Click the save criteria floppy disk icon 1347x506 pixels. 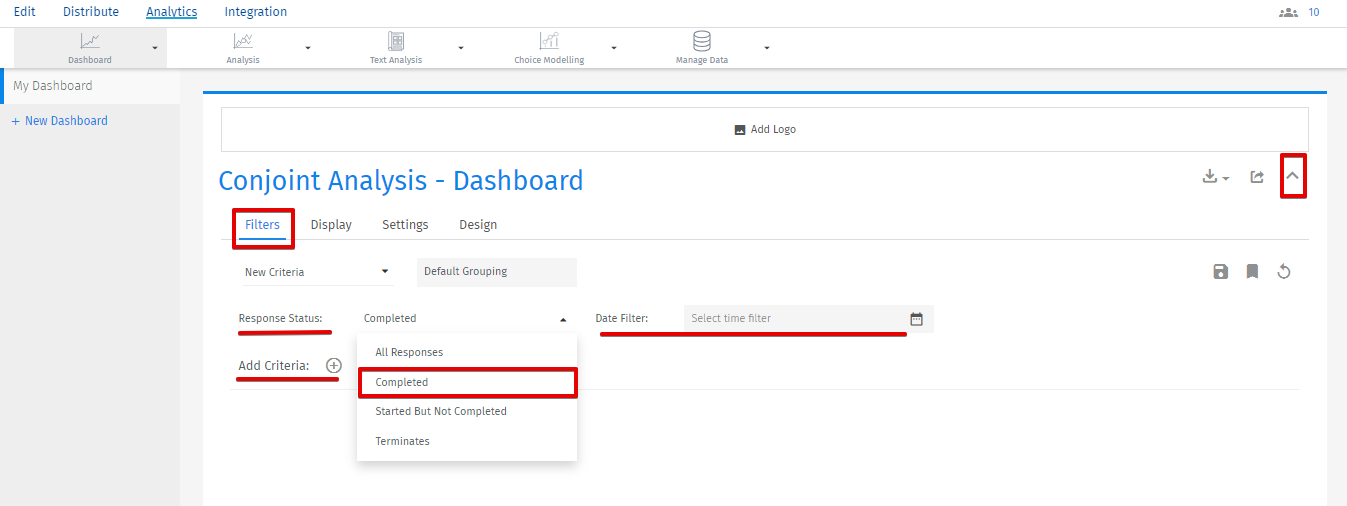1220,272
